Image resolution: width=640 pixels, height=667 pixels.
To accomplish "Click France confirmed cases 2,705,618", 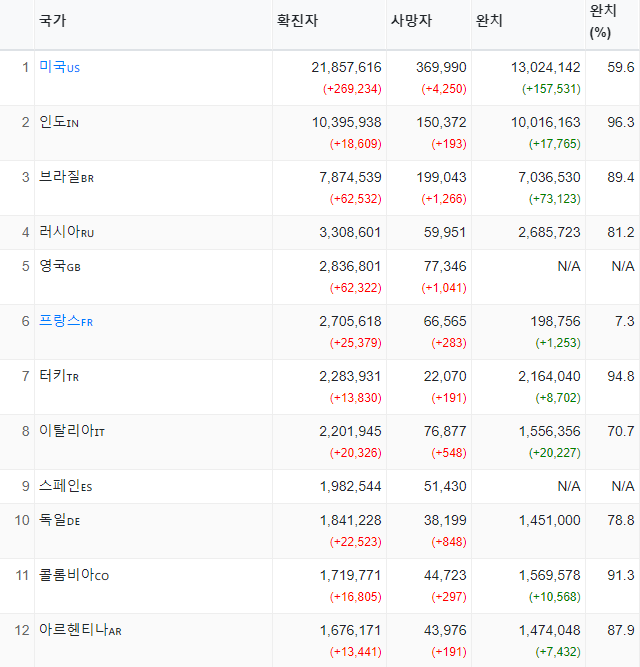I will click(x=350, y=321).
